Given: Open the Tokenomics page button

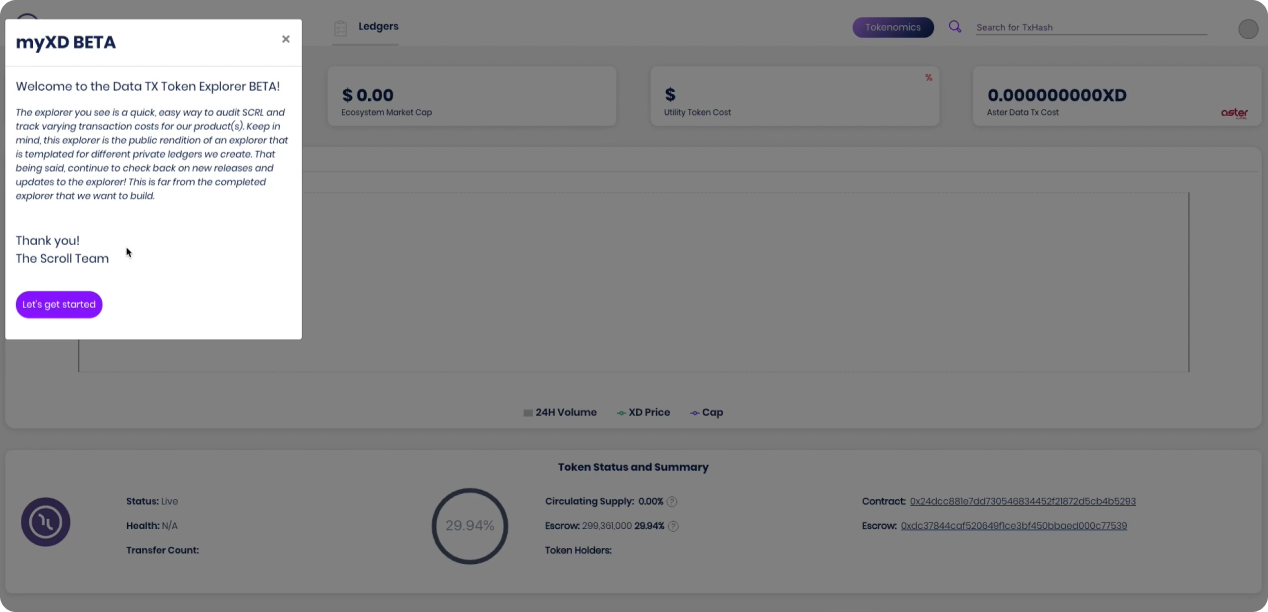Looking at the screenshot, I should click(x=893, y=27).
